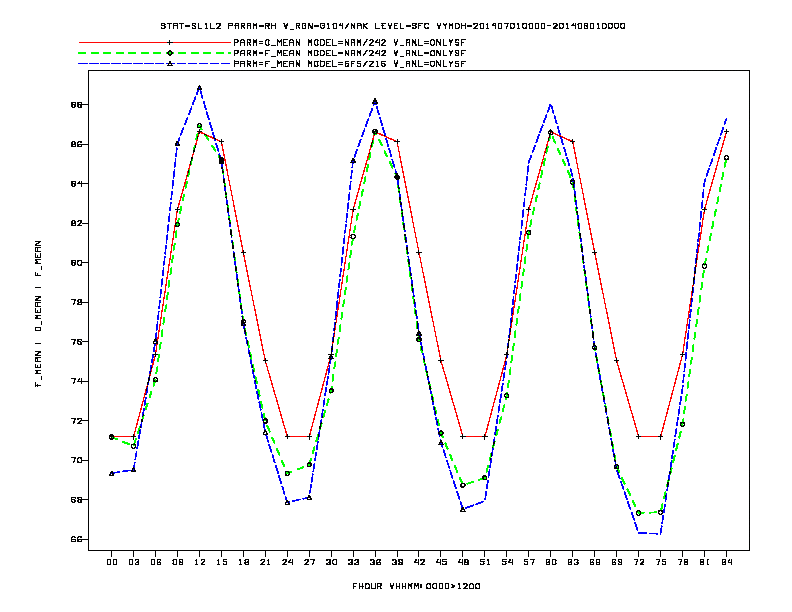The width and height of the screenshot is (792, 612).
Task: Click the 84 forecast hour x-axis label
Action: tap(727, 562)
